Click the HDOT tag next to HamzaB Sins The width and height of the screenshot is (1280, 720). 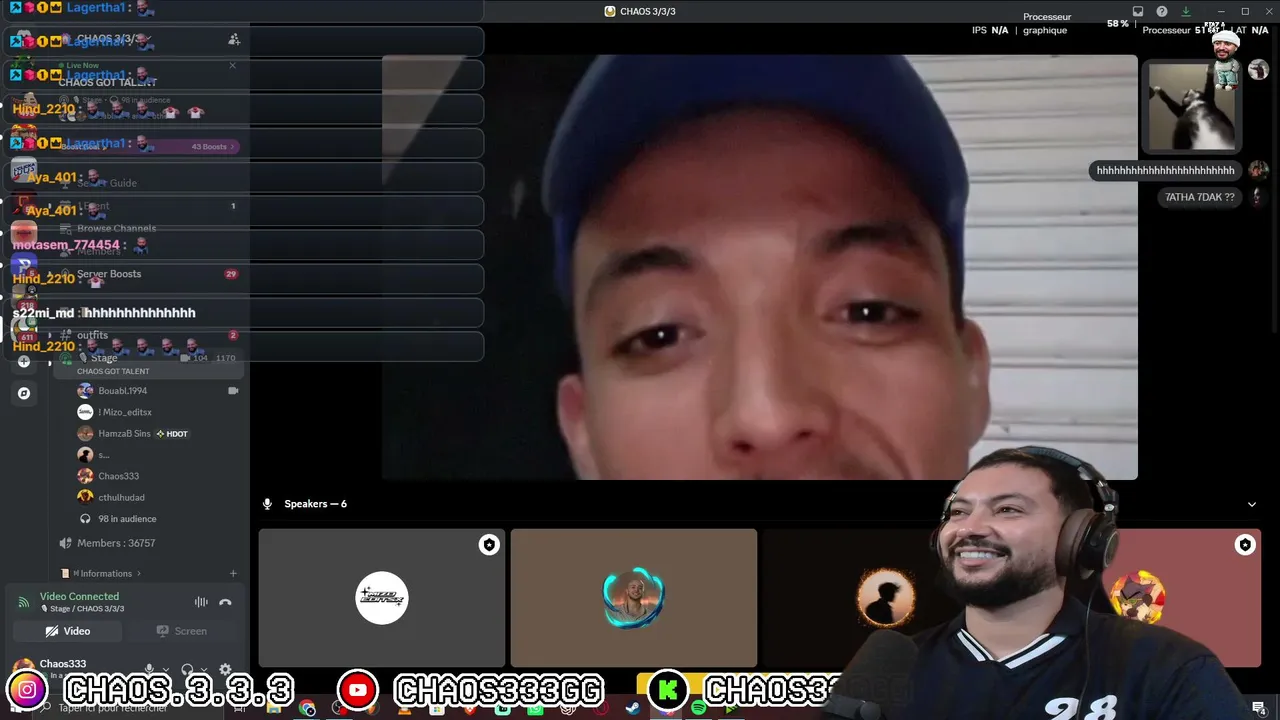(172, 434)
